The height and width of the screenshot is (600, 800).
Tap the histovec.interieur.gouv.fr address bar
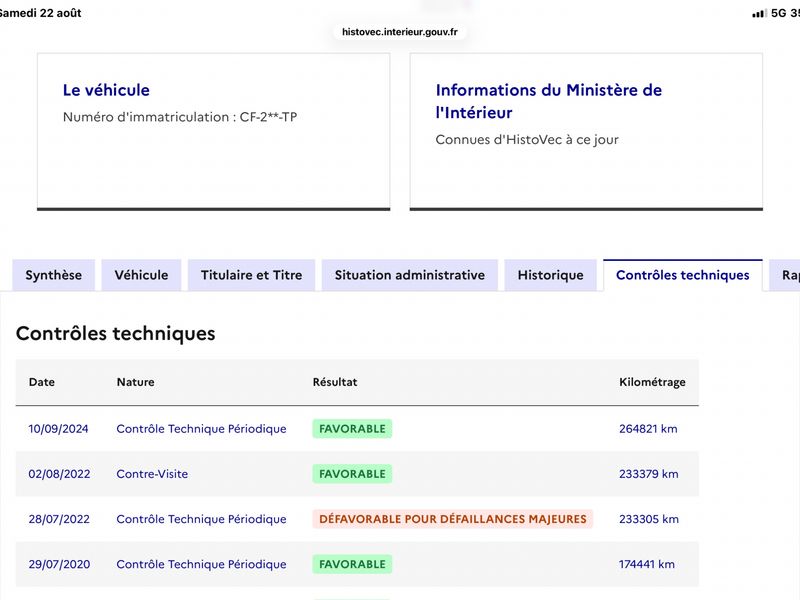pyautogui.click(x=399, y=32)
